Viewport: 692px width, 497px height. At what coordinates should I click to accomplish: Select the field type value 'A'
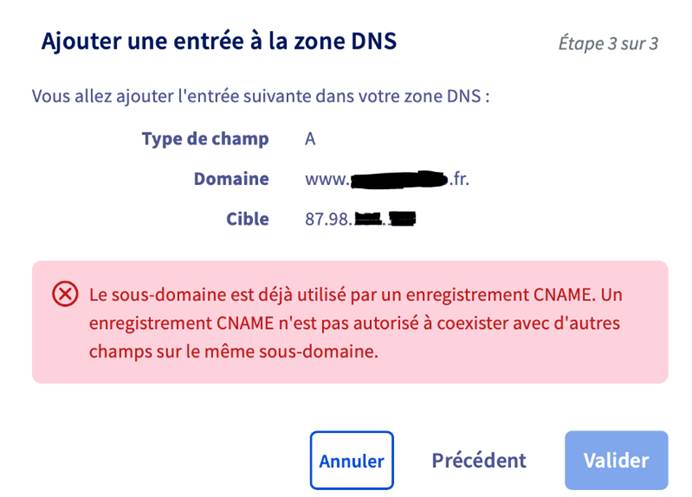pyautogui.click(x=310, y=139)
